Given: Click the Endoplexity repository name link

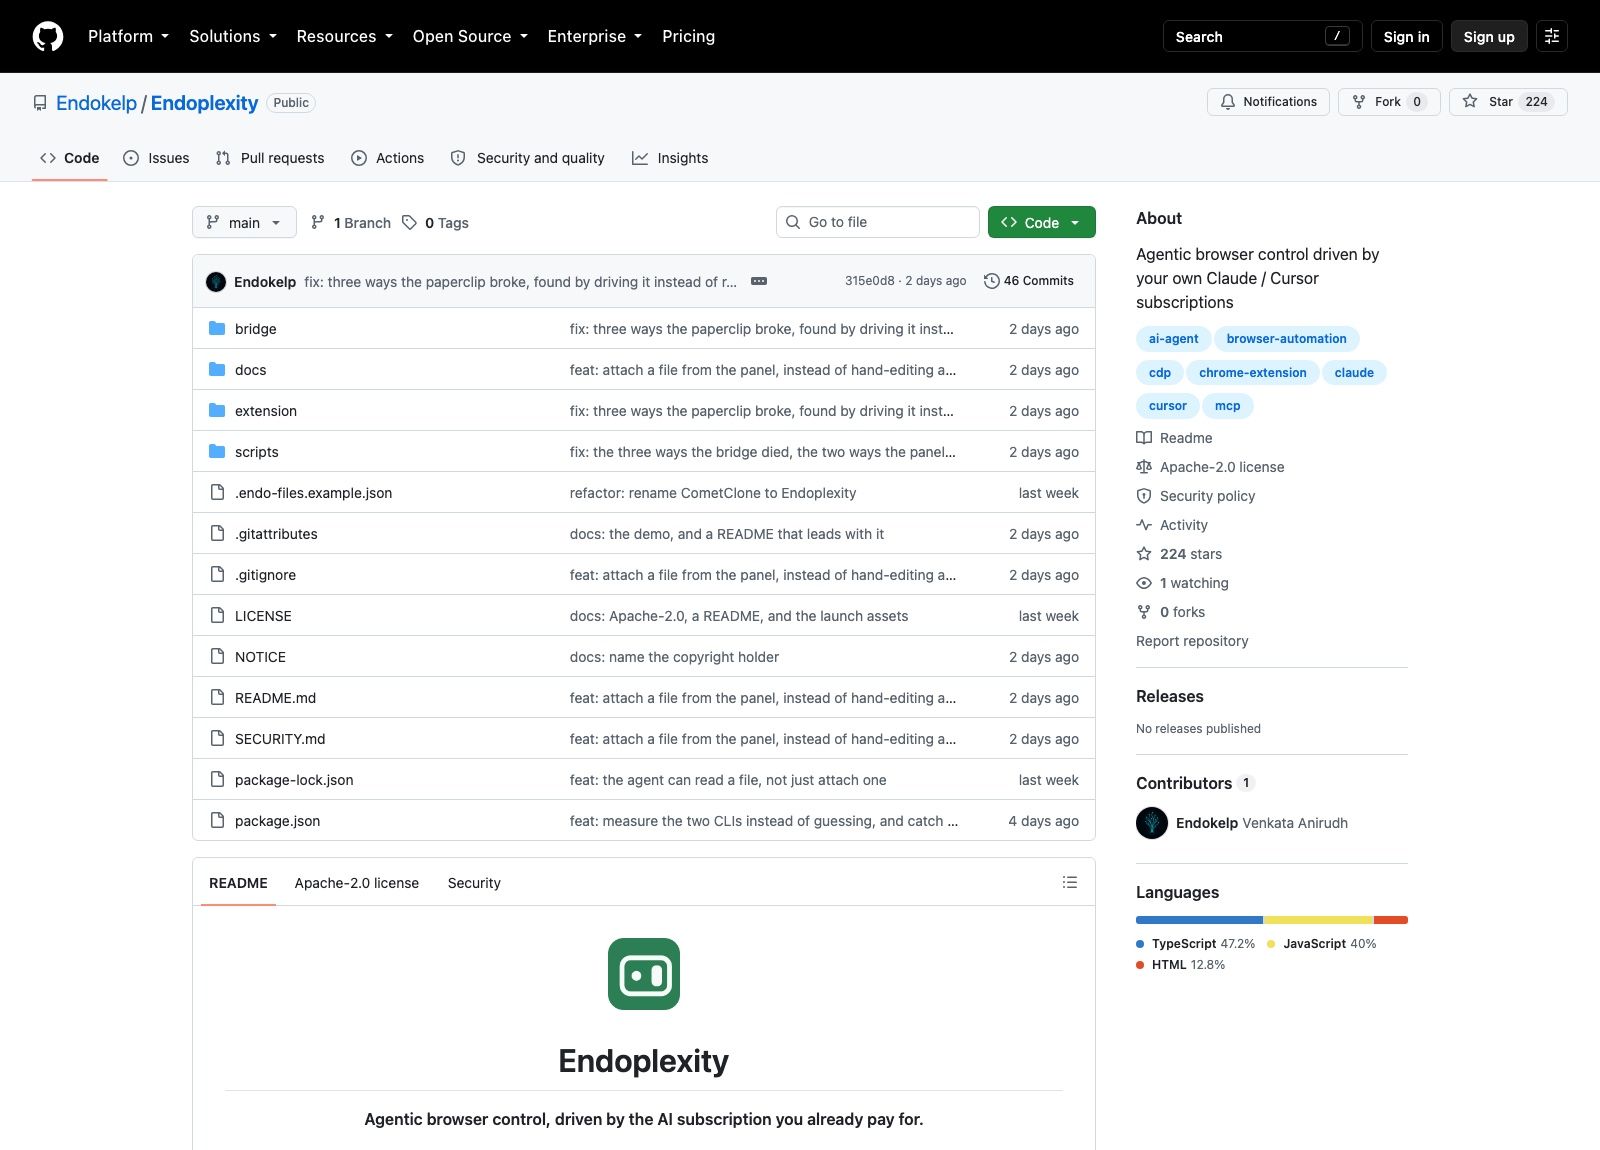Looking at the screenshot, I should (x=204, y=103).
